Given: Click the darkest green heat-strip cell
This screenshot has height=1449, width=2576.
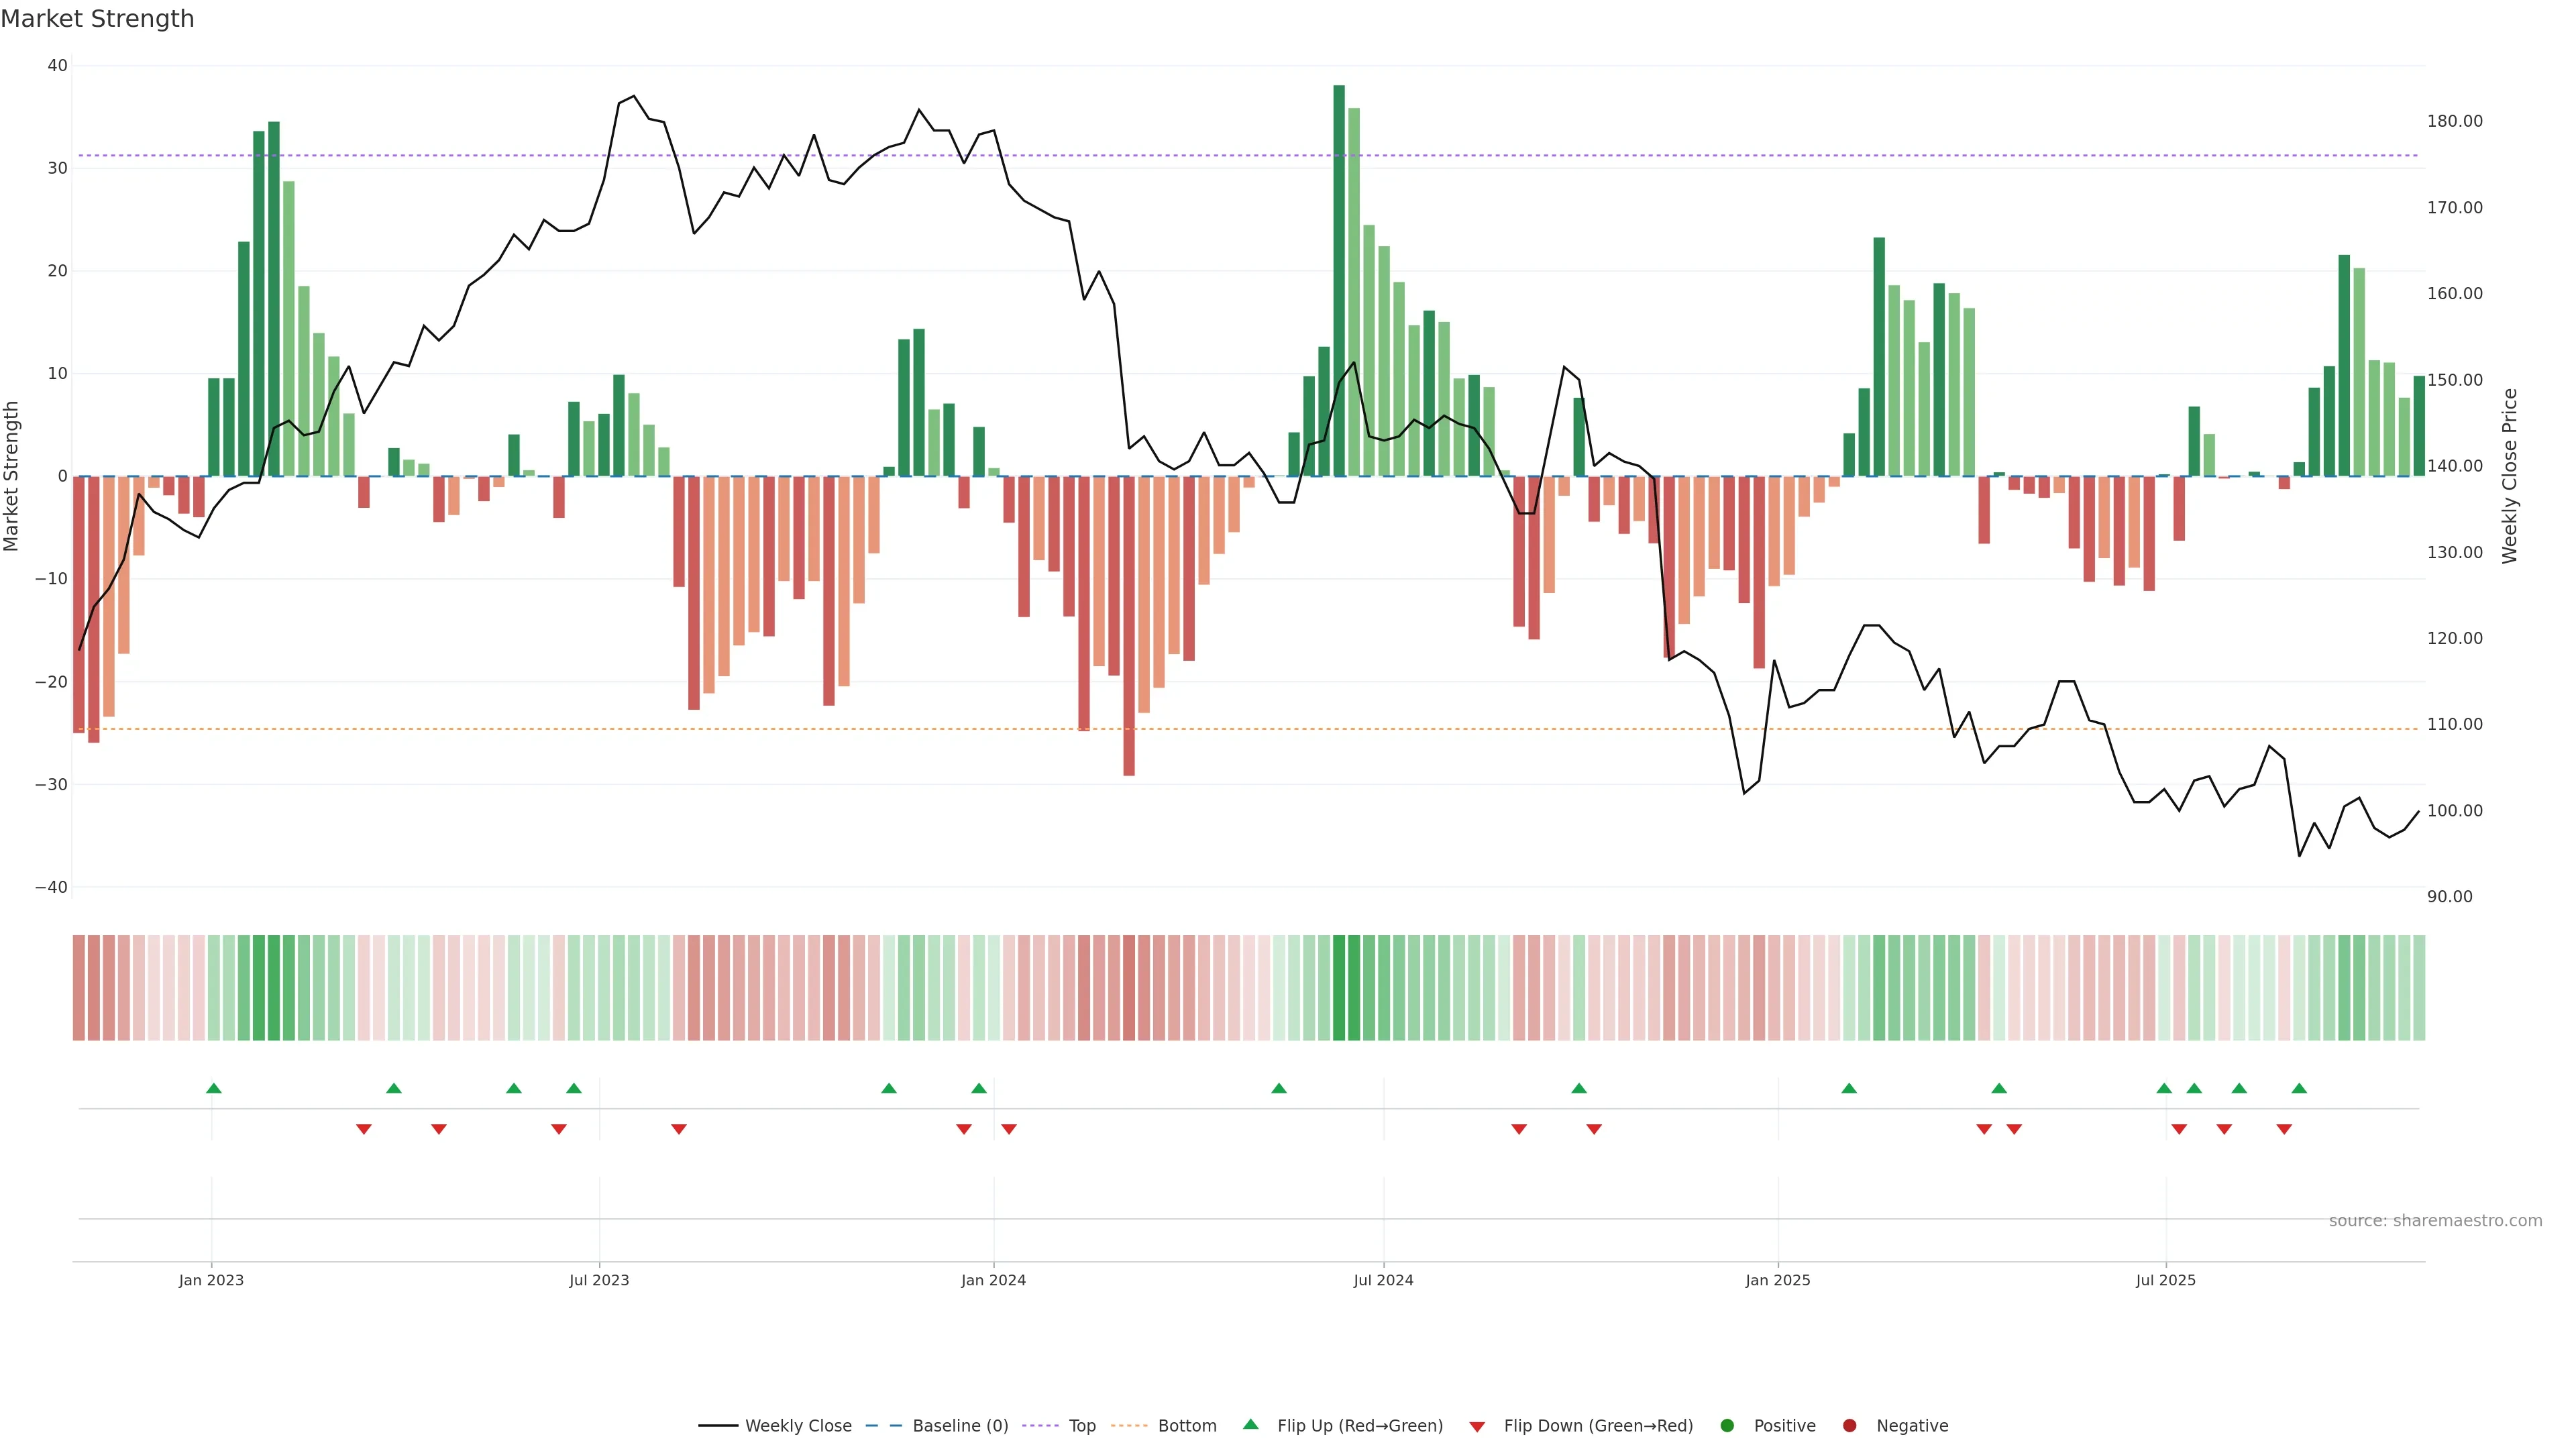Looking at the screenshot, I should click(x=1339, y=987).
